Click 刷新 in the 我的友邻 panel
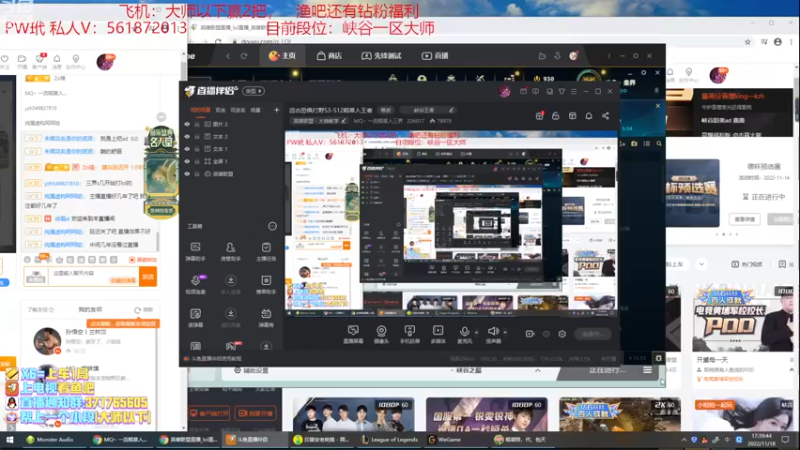 coord(143,310)
